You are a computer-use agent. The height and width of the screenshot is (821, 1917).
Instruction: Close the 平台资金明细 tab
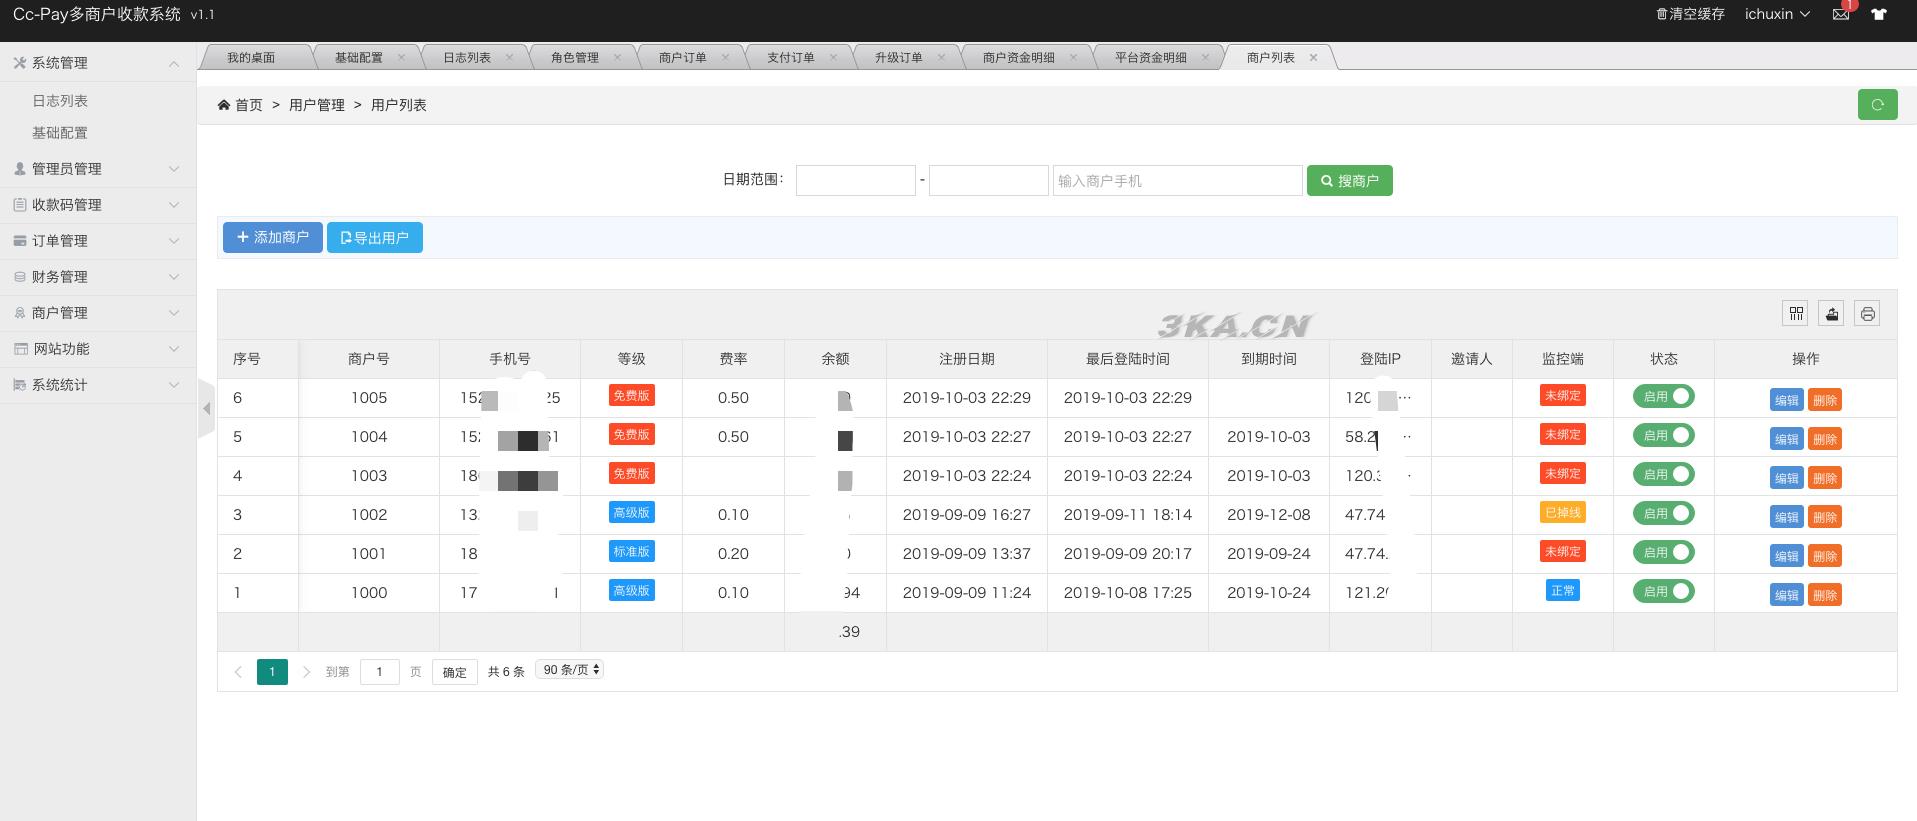point(1205,57)
